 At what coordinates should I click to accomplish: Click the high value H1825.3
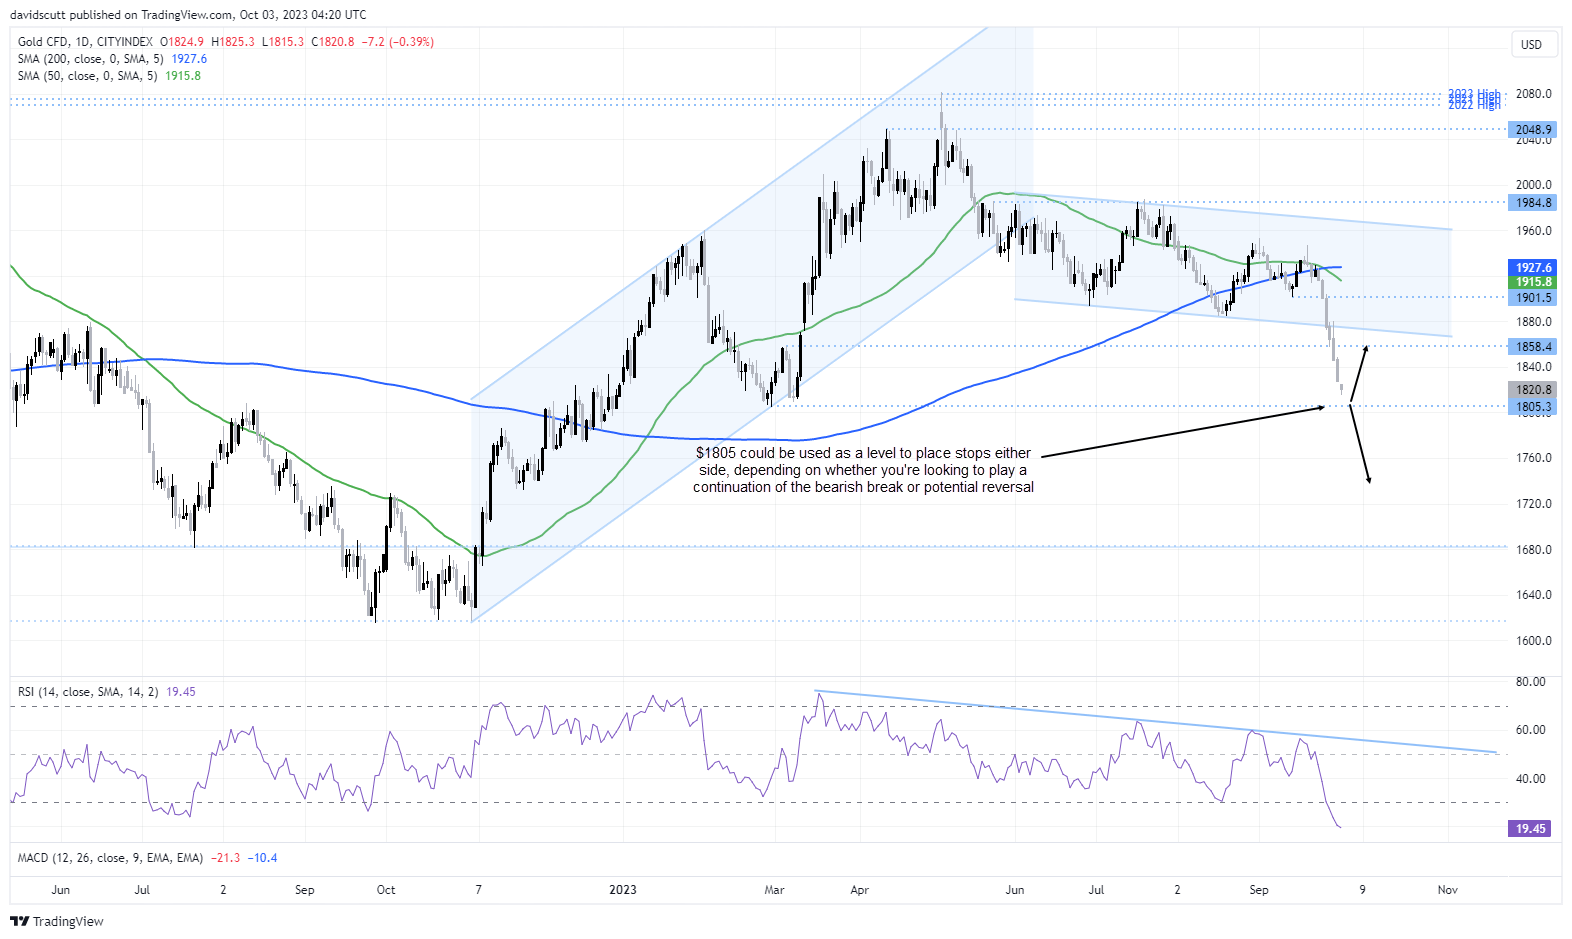(x=233, y=42)
